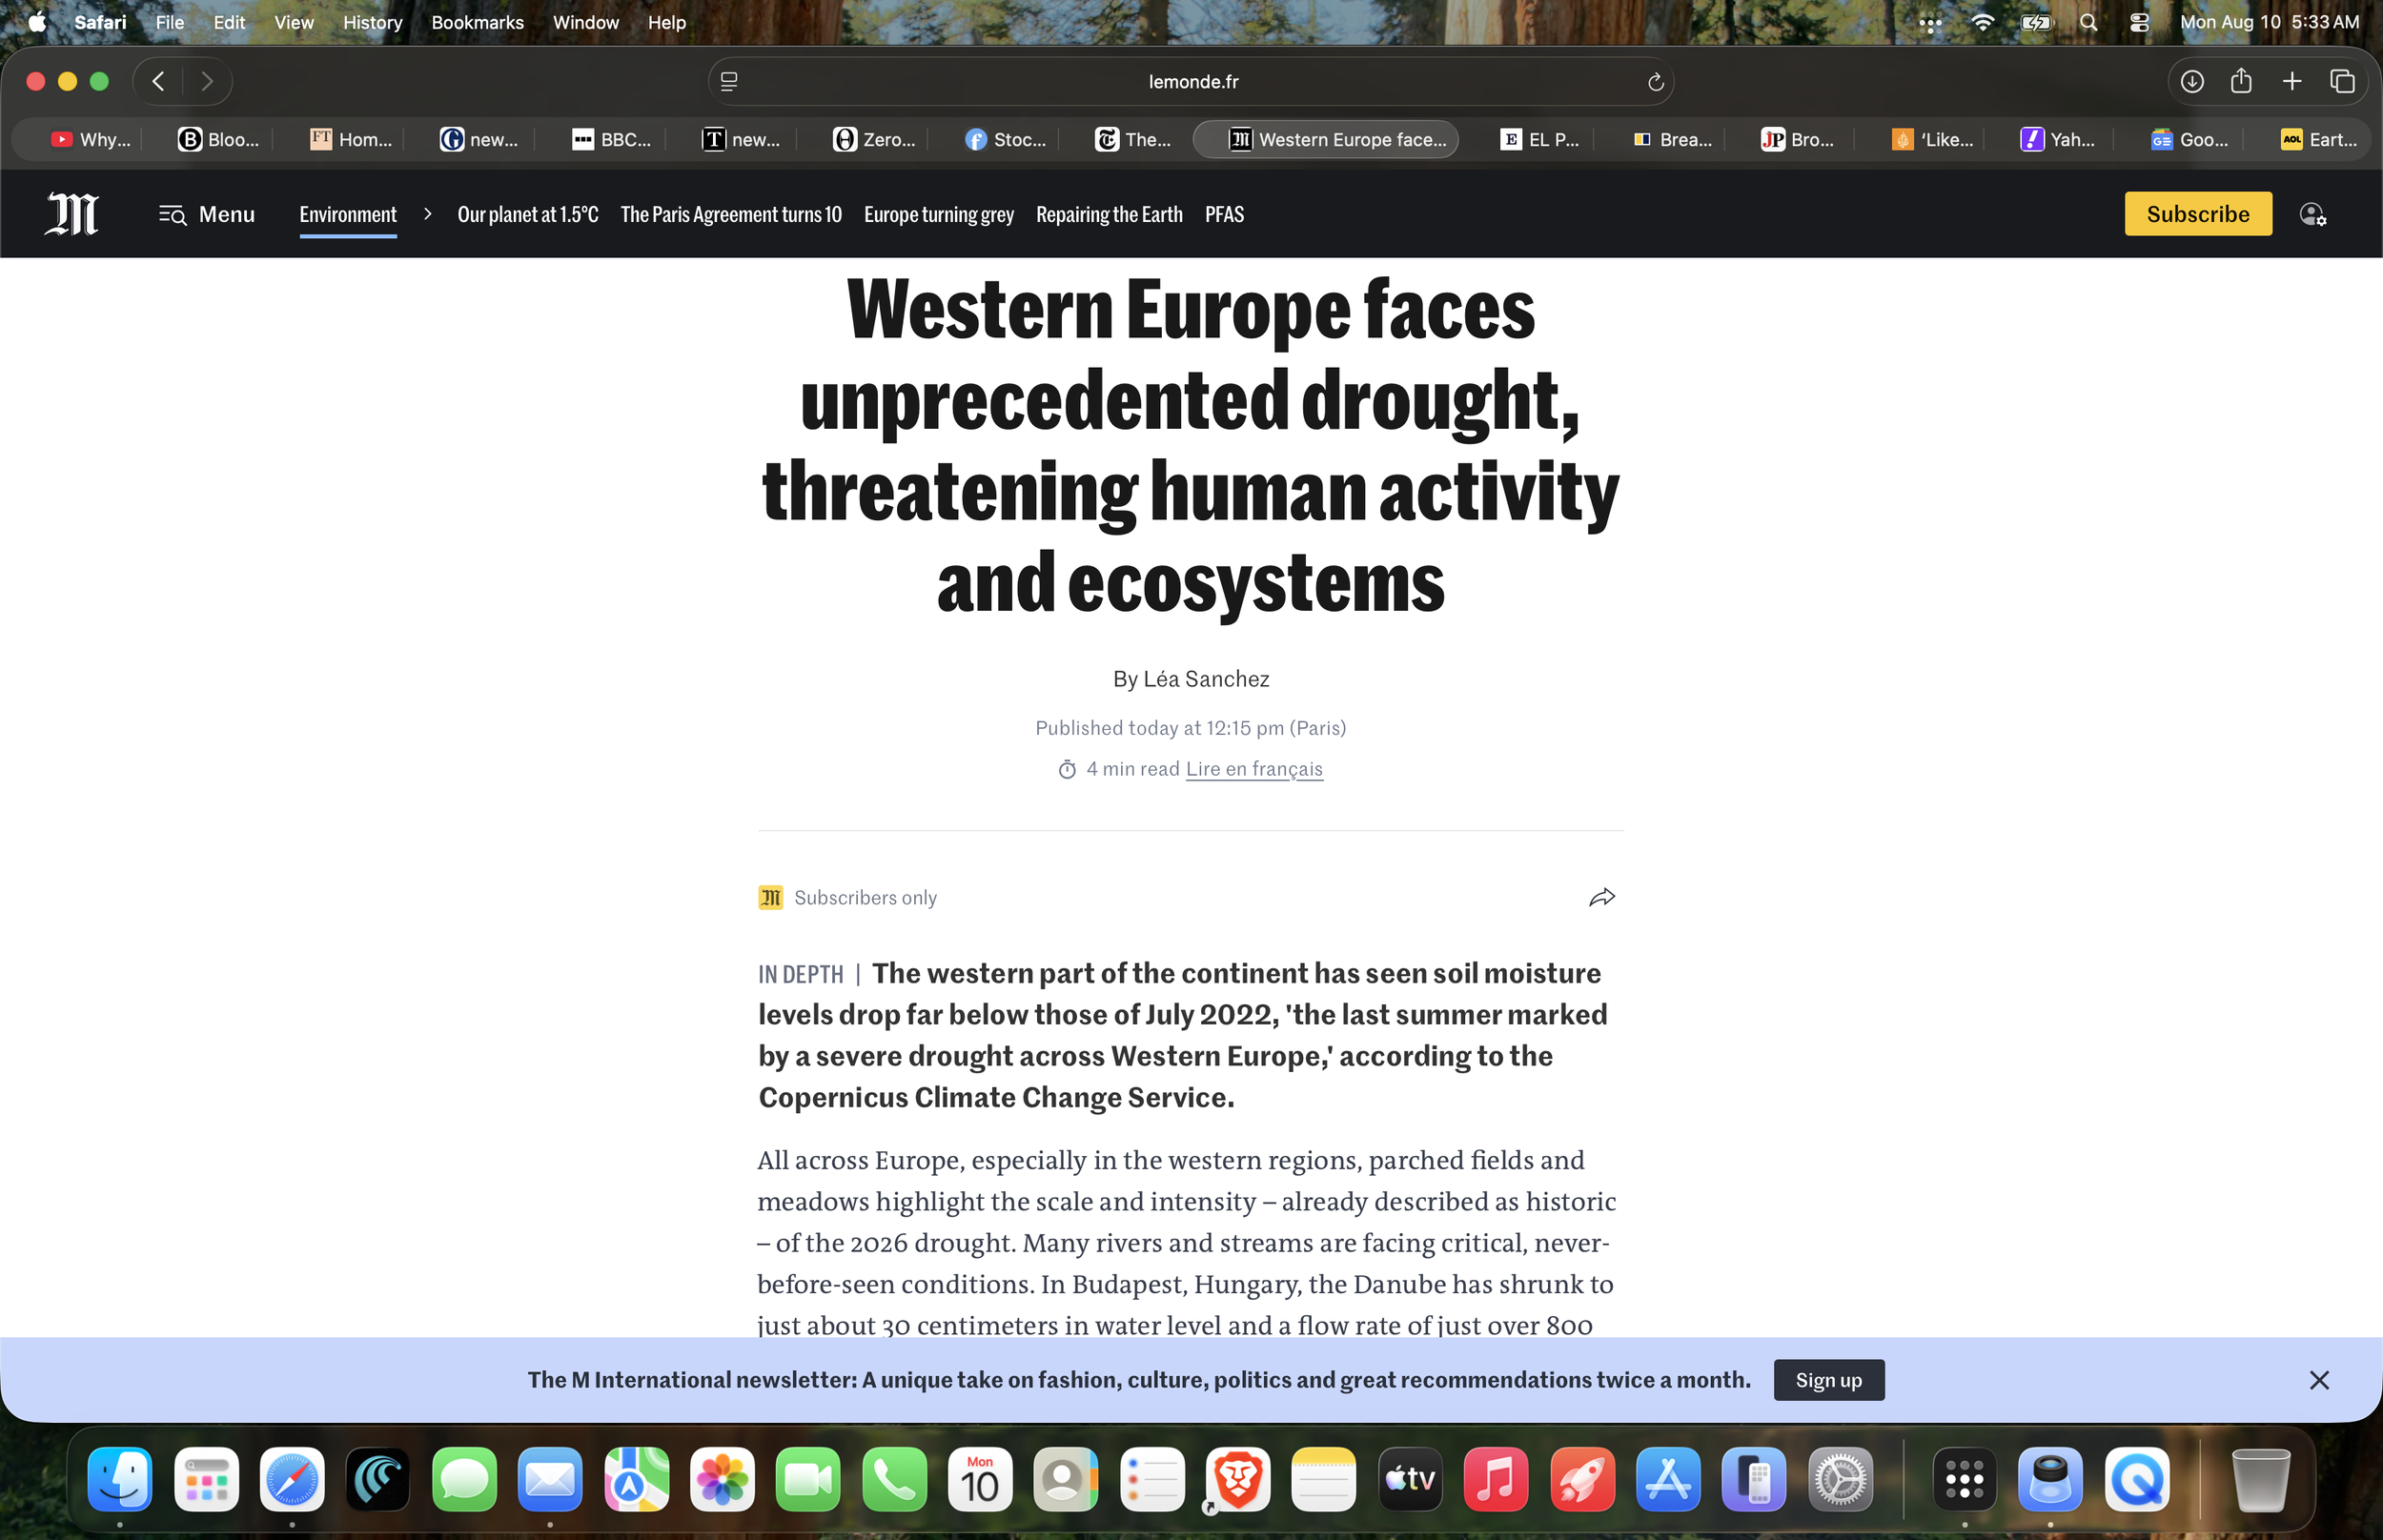Open Apple TV from the Dock

[x=1410, y=1479]
